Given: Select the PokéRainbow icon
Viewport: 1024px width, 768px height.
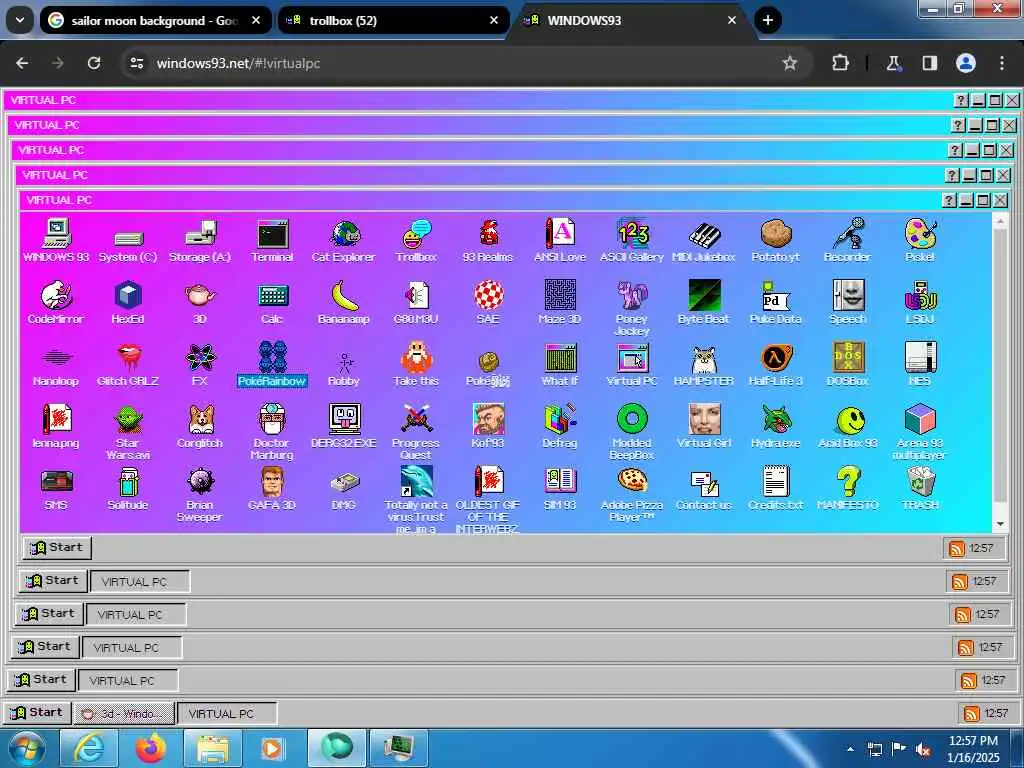Looking at the screenshot, I should click(272, 364).
